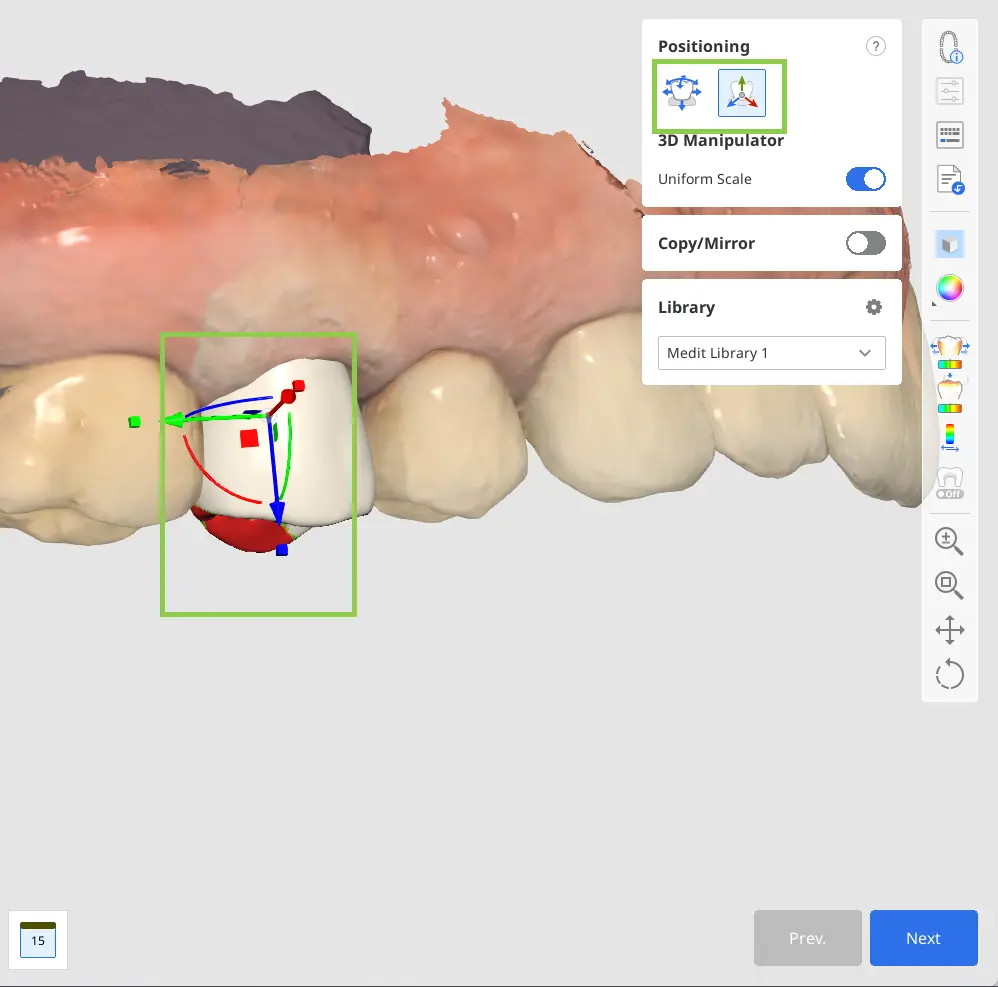Click the Prev. button
Viewport: 998px width, 987px height.
tap(808, 938)
